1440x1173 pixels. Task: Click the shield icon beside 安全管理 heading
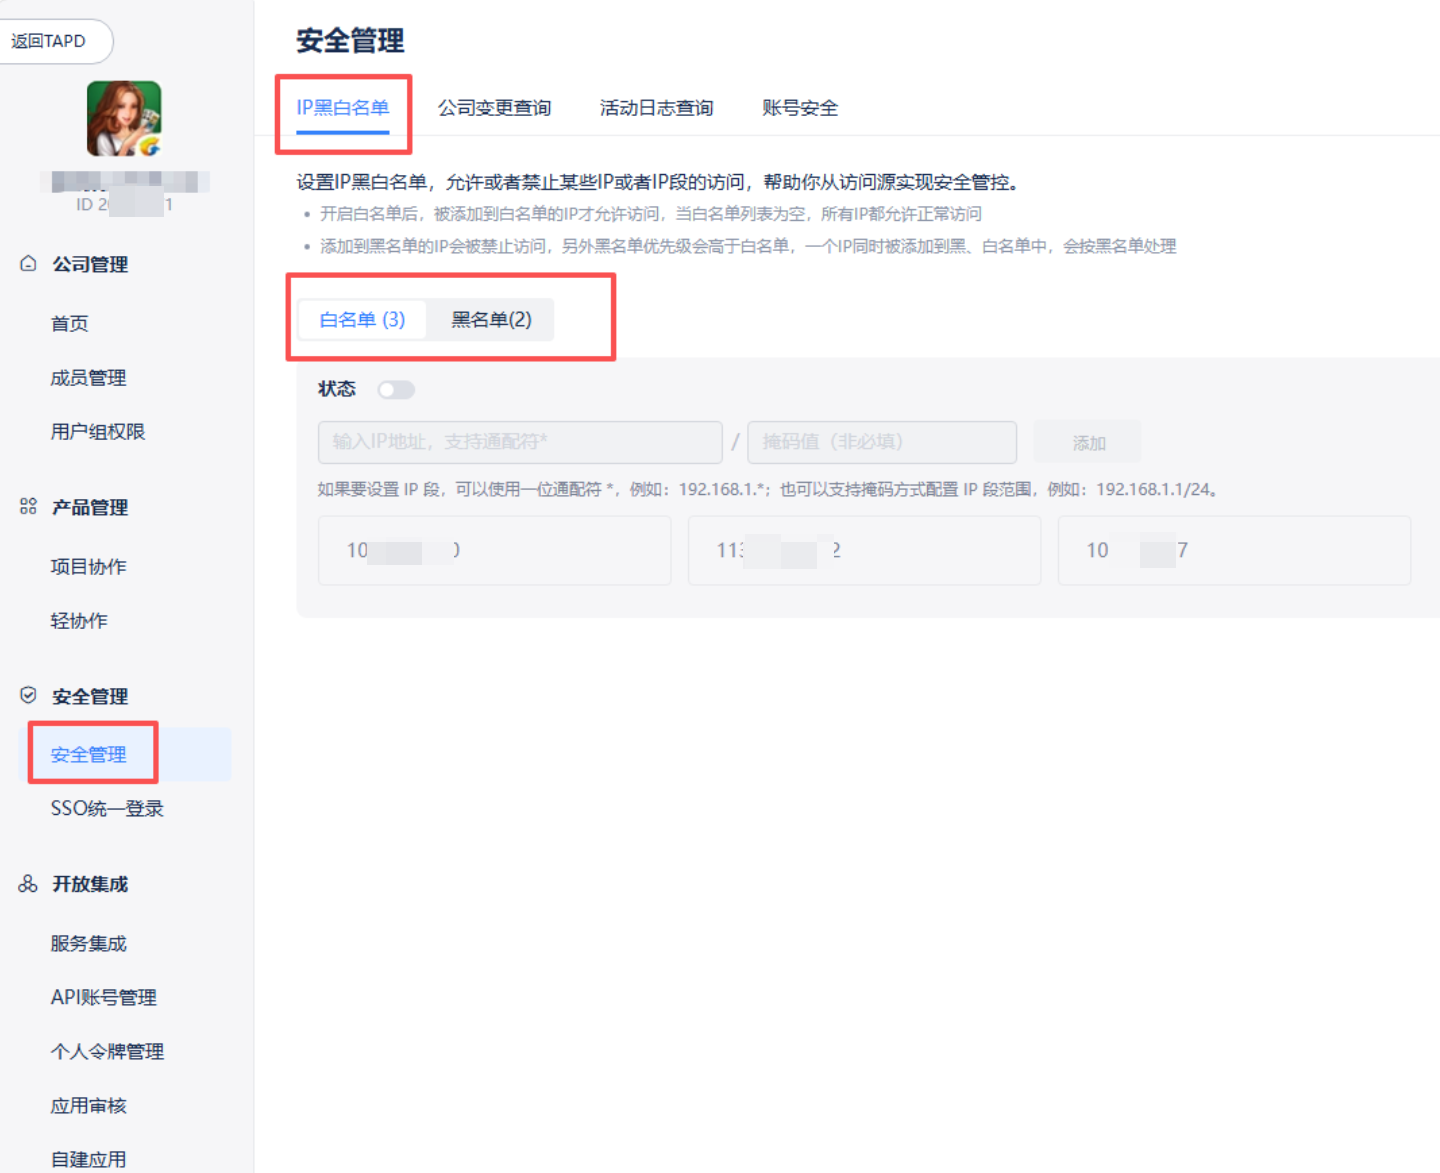click(x=28, y=696)
